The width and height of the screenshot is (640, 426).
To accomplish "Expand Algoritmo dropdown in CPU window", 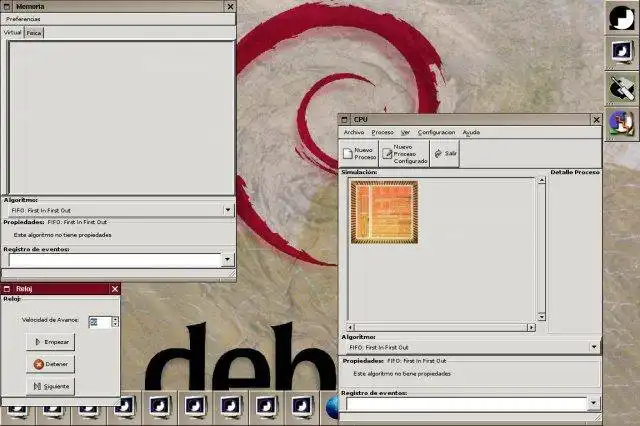I will [594, 347].
